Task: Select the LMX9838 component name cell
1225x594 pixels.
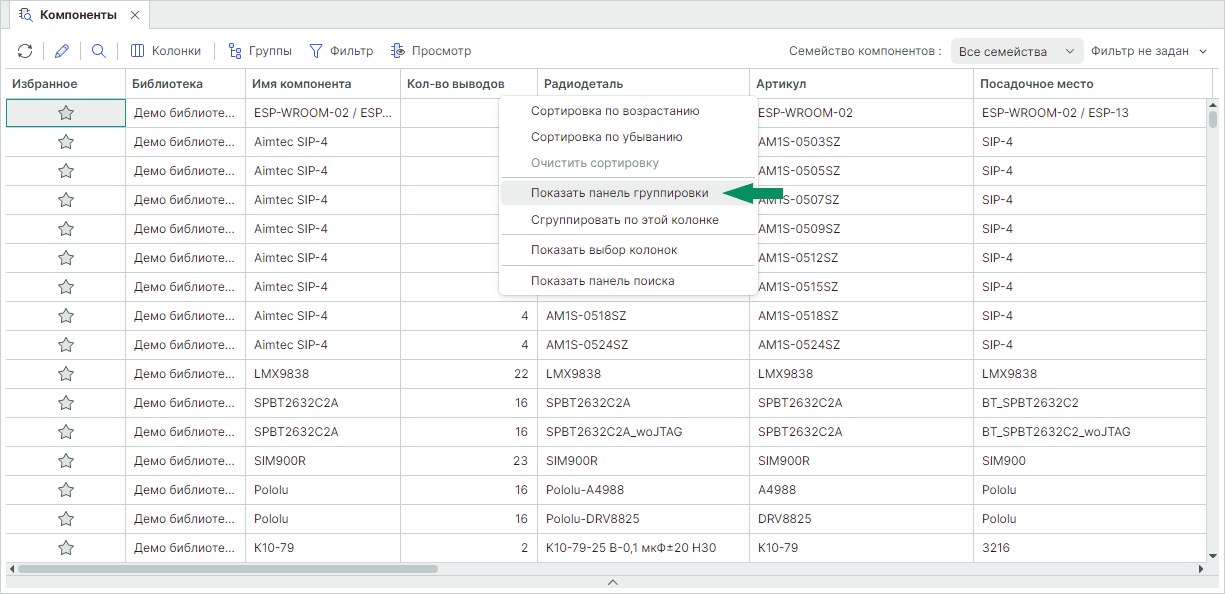Action: coord(323,374)
